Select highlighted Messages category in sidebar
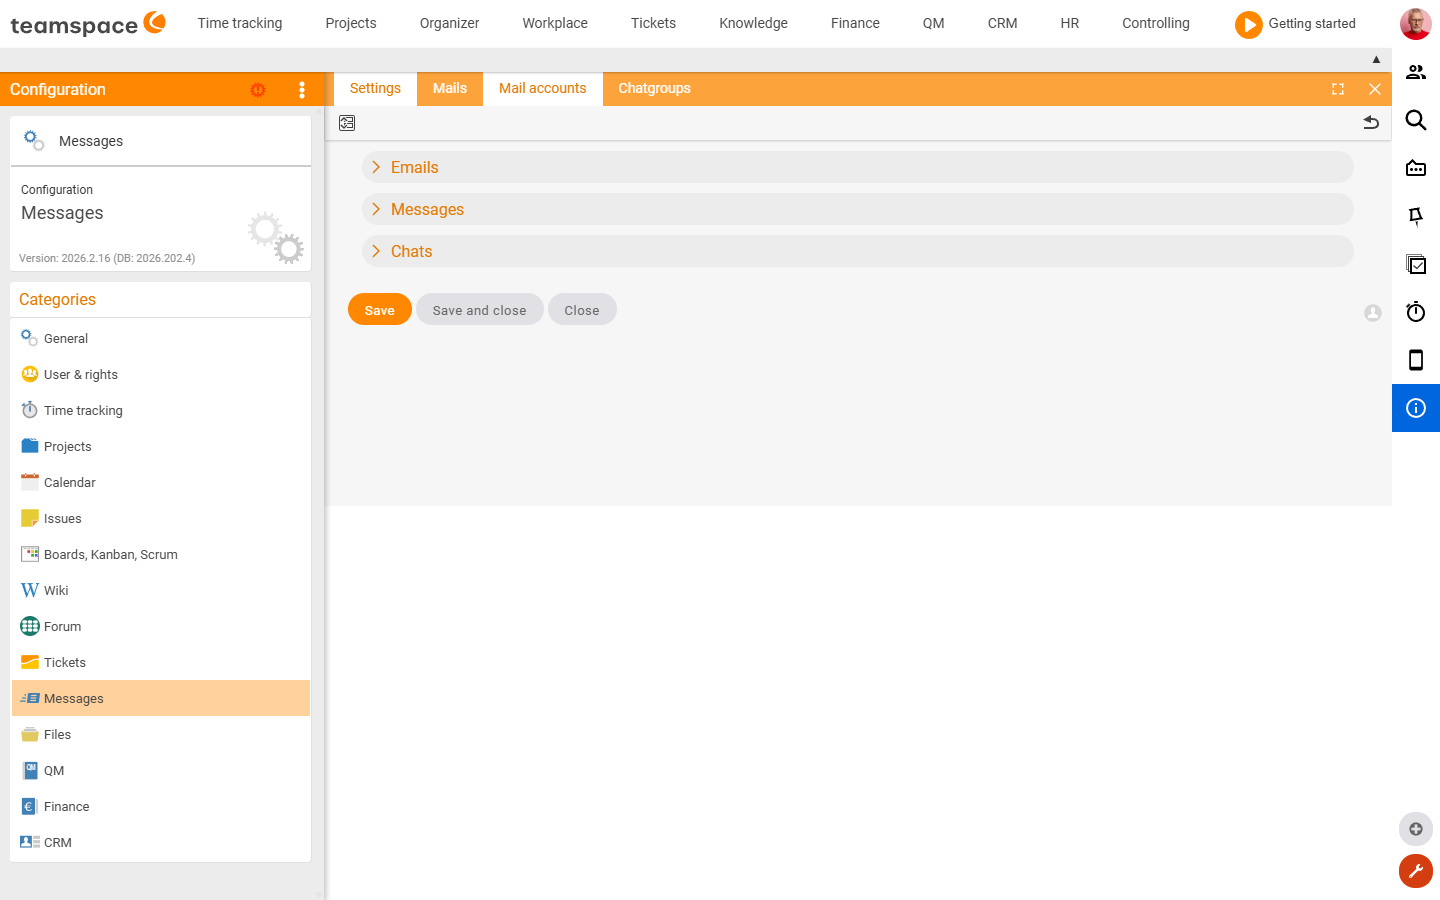Viewport: 1440px width, 900px height. [161, 698]
